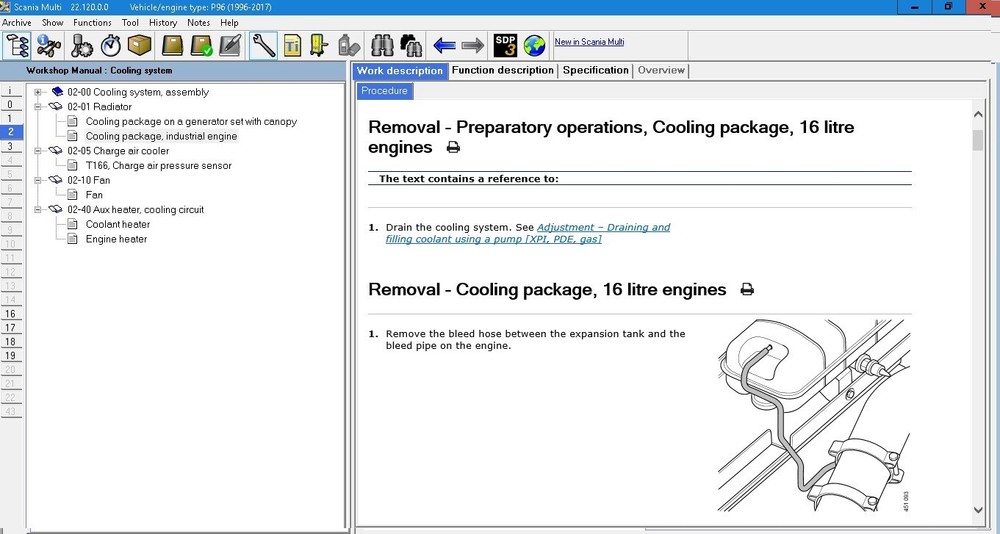
Task: Click the greyed Overview tab
Action: click(661, 70)
